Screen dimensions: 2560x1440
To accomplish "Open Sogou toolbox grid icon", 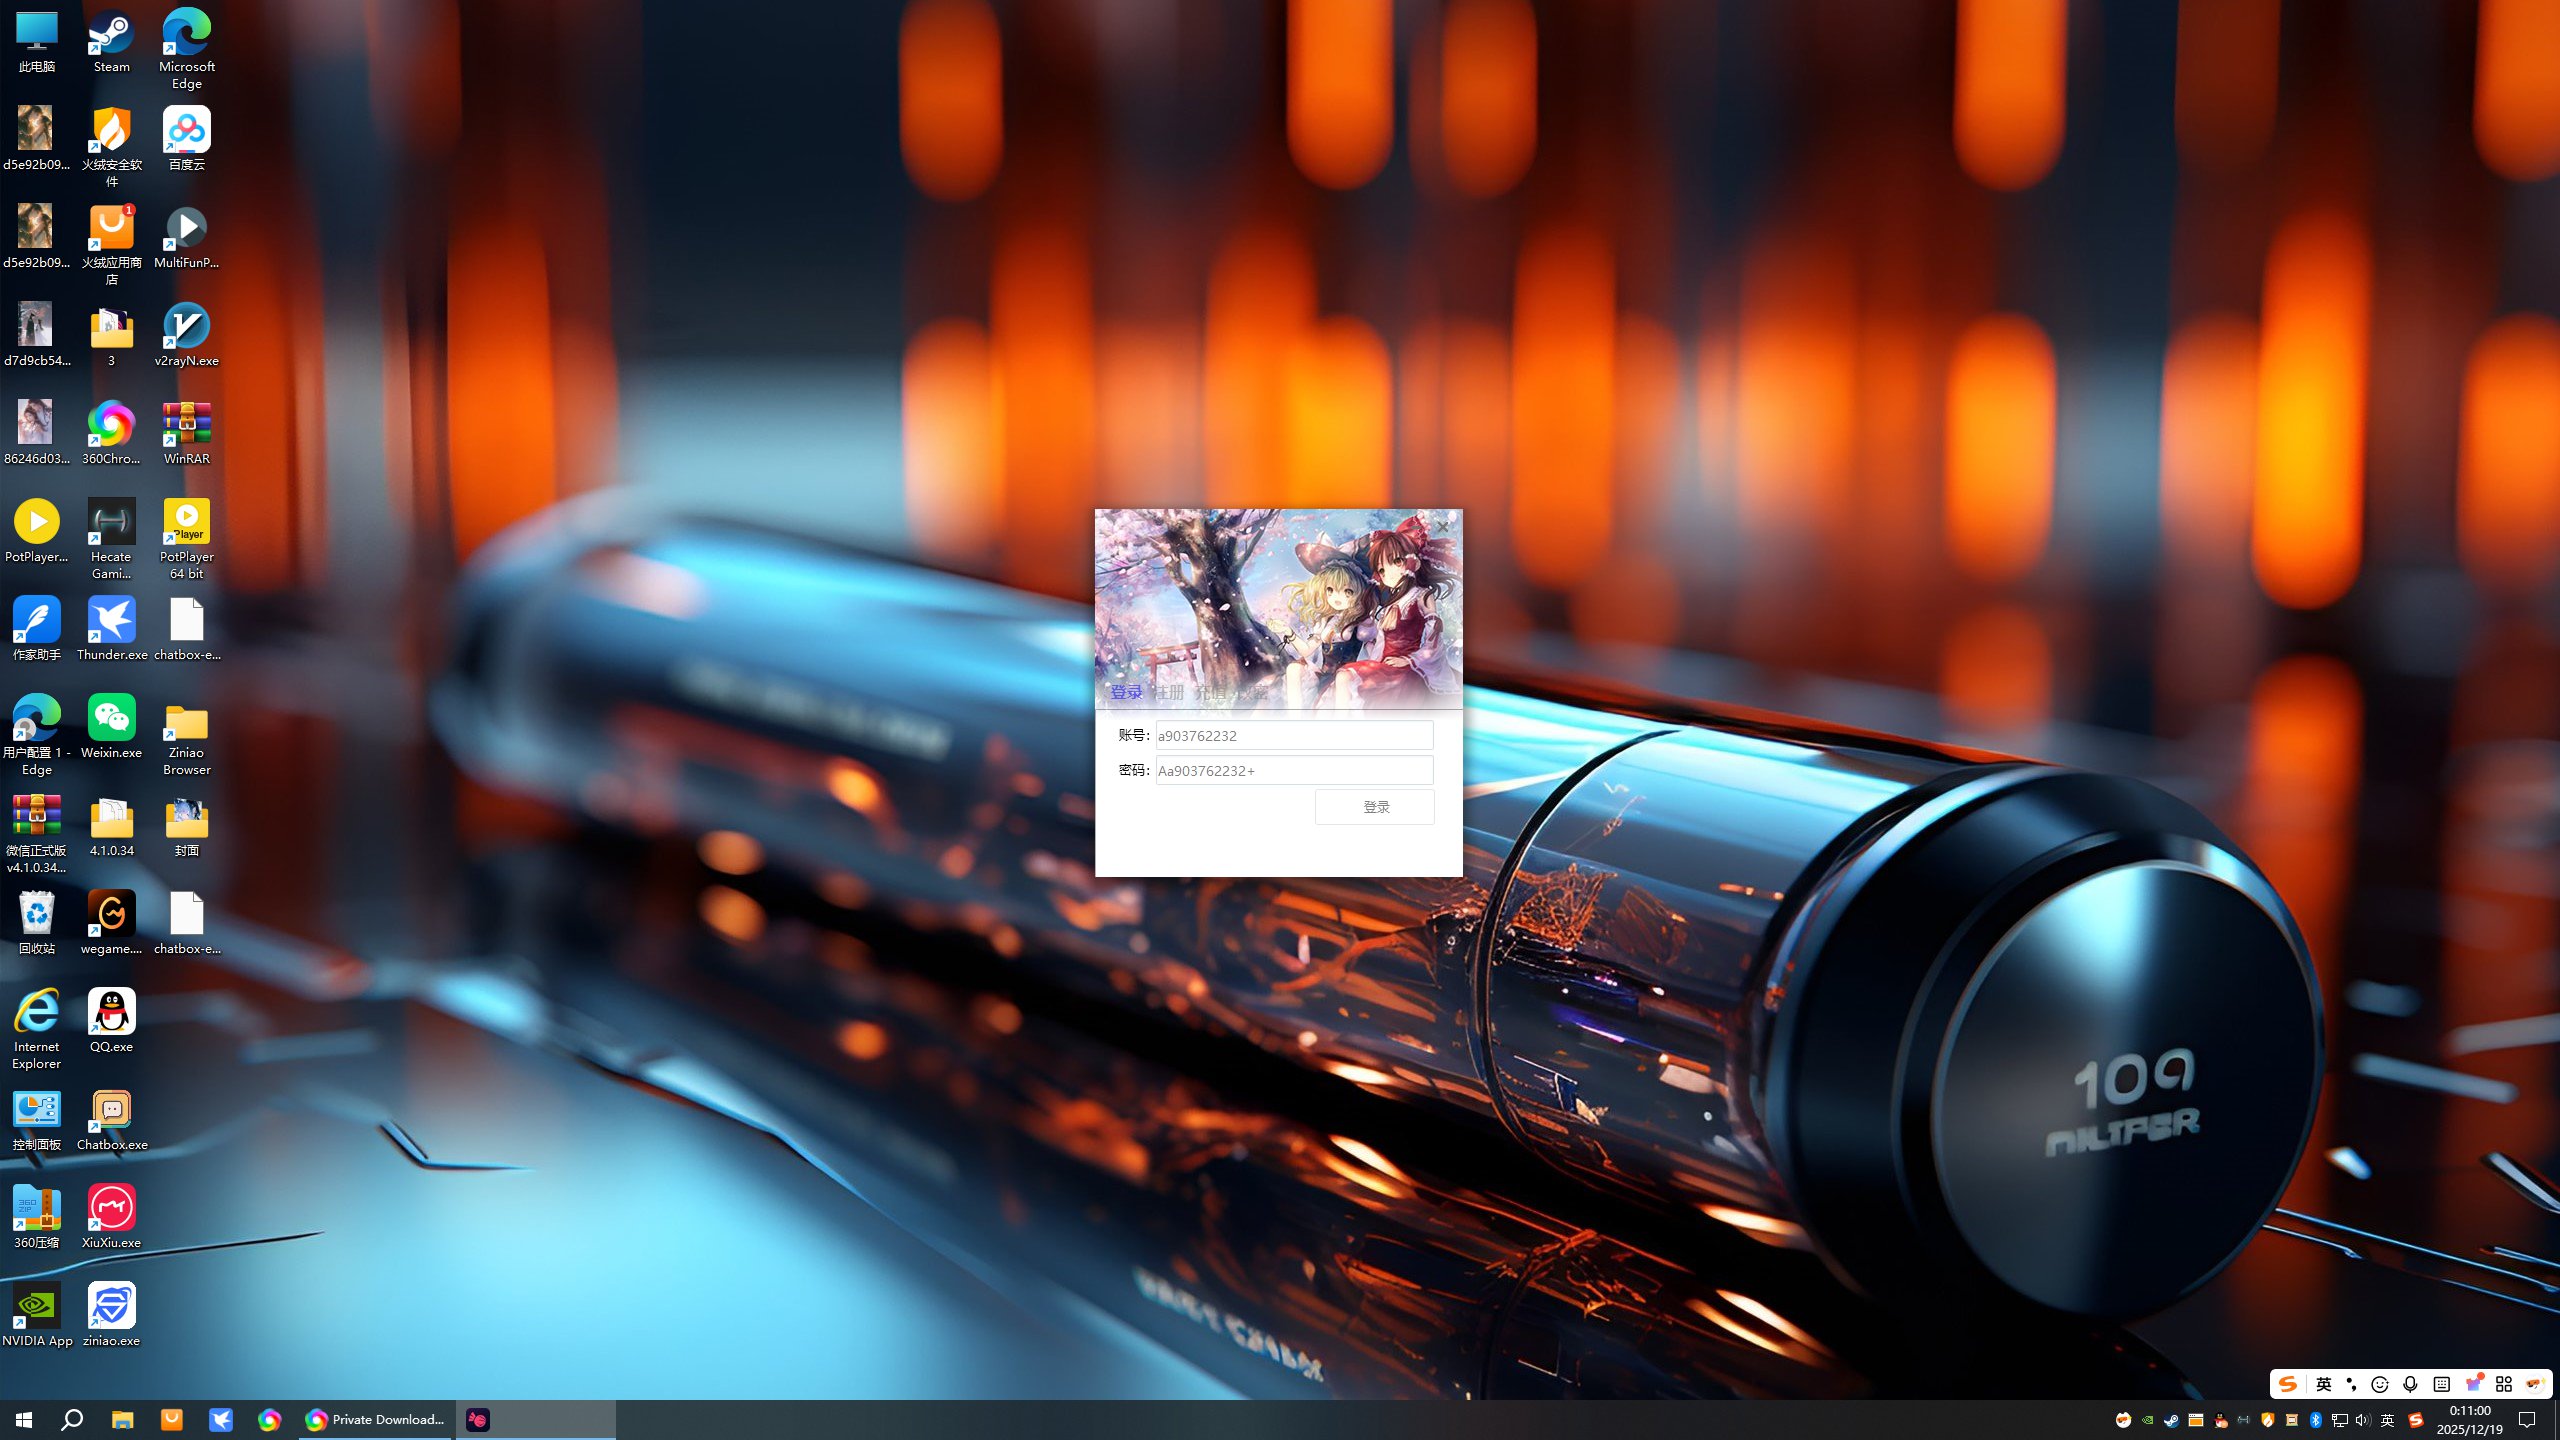I will 2504,1384.
